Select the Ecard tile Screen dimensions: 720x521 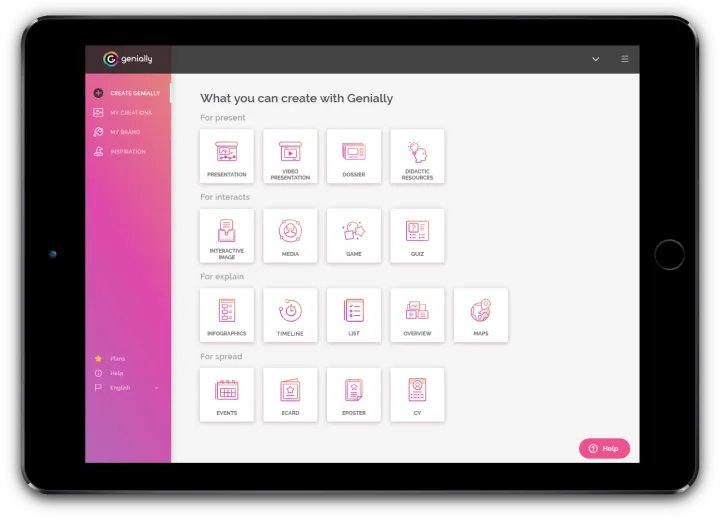click(290, 394)
